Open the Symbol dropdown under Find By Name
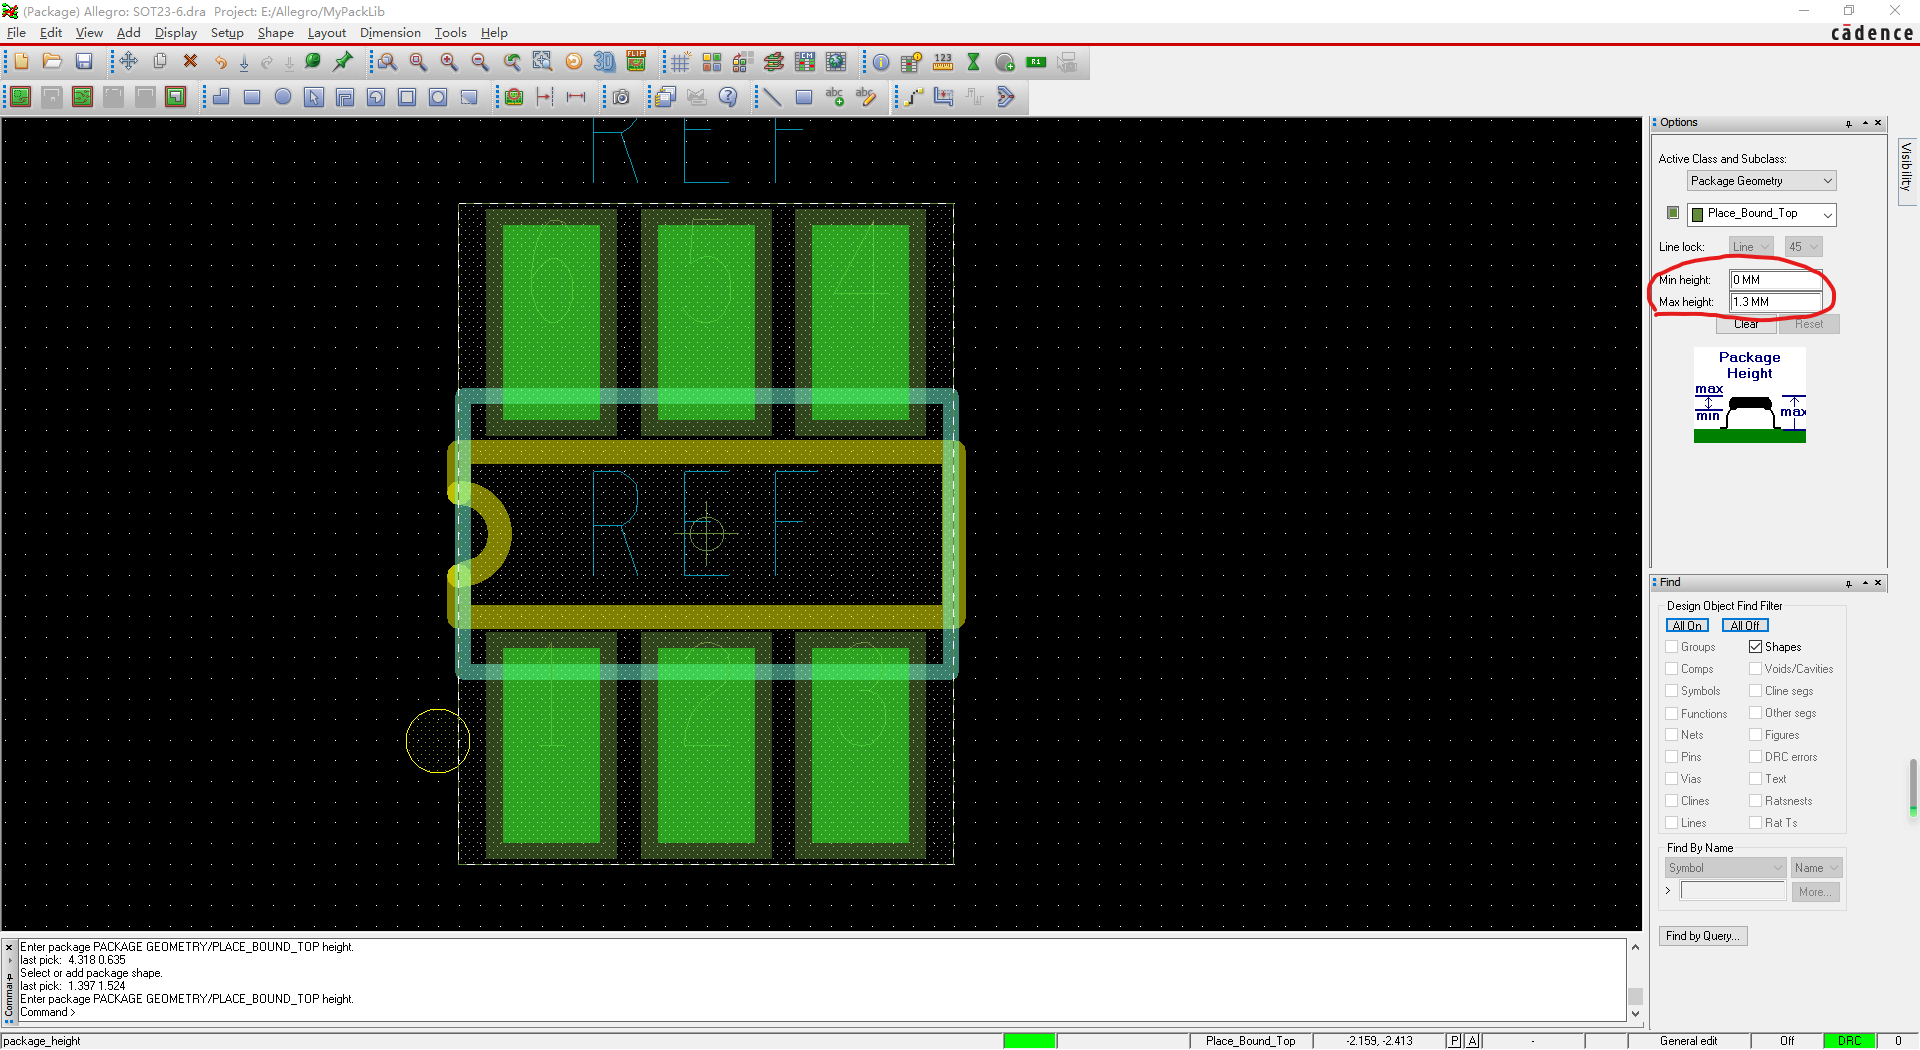The width and height of the screenshot is (1920, 1050). (x=1725, y=868)
